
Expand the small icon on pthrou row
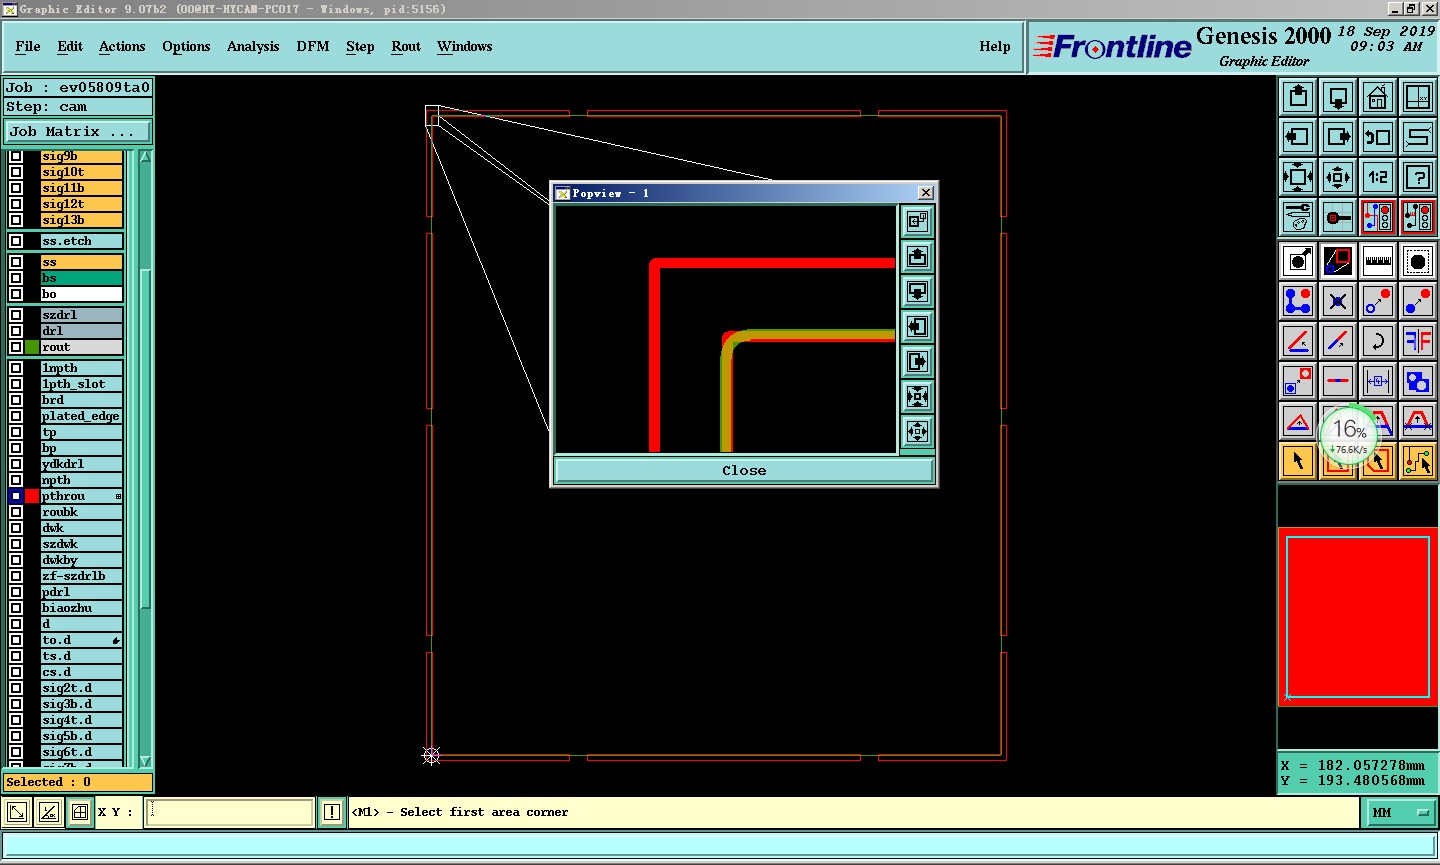point(118,496)
